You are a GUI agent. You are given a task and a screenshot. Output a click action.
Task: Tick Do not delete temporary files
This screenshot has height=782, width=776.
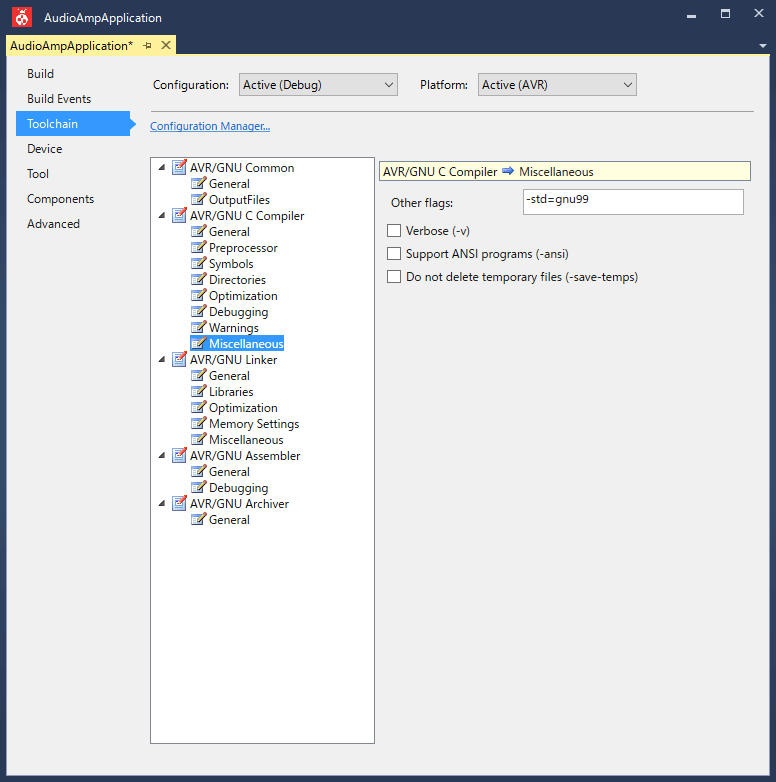pyautogui.click(x=394, y=276)
